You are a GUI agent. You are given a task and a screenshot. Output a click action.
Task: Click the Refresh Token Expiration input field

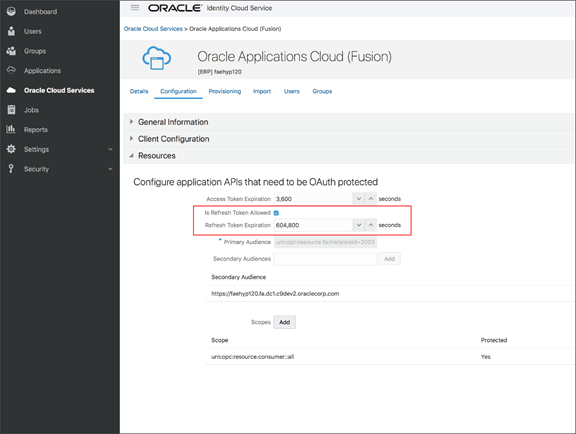313,225
